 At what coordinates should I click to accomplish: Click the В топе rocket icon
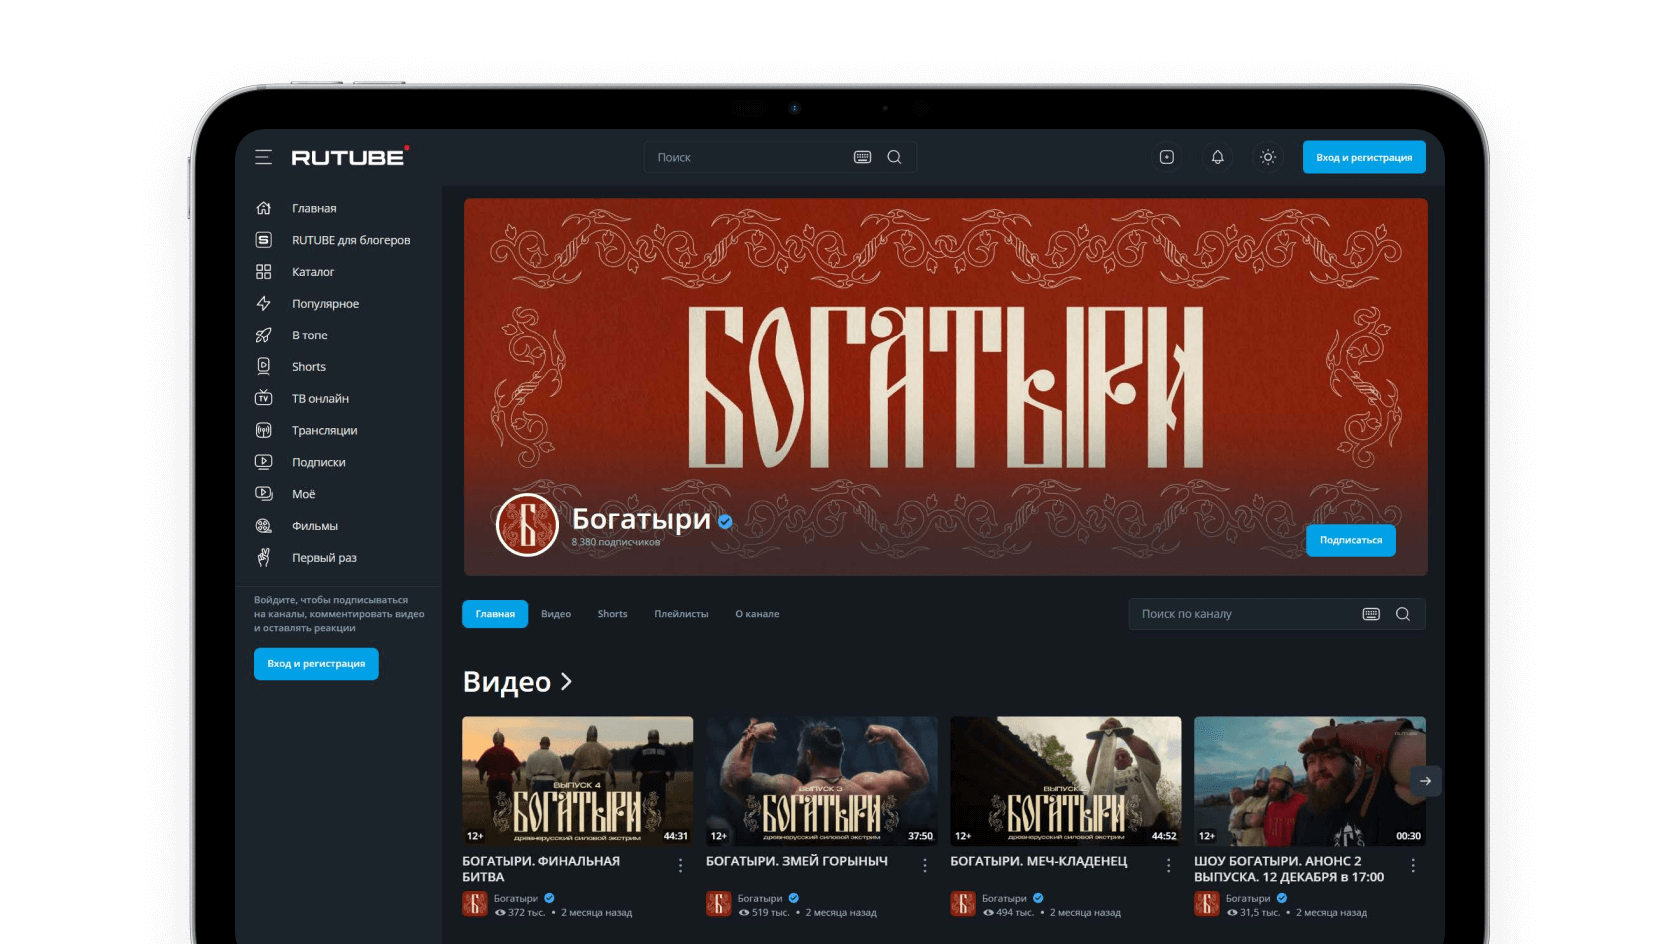click(x=264, y=335)
